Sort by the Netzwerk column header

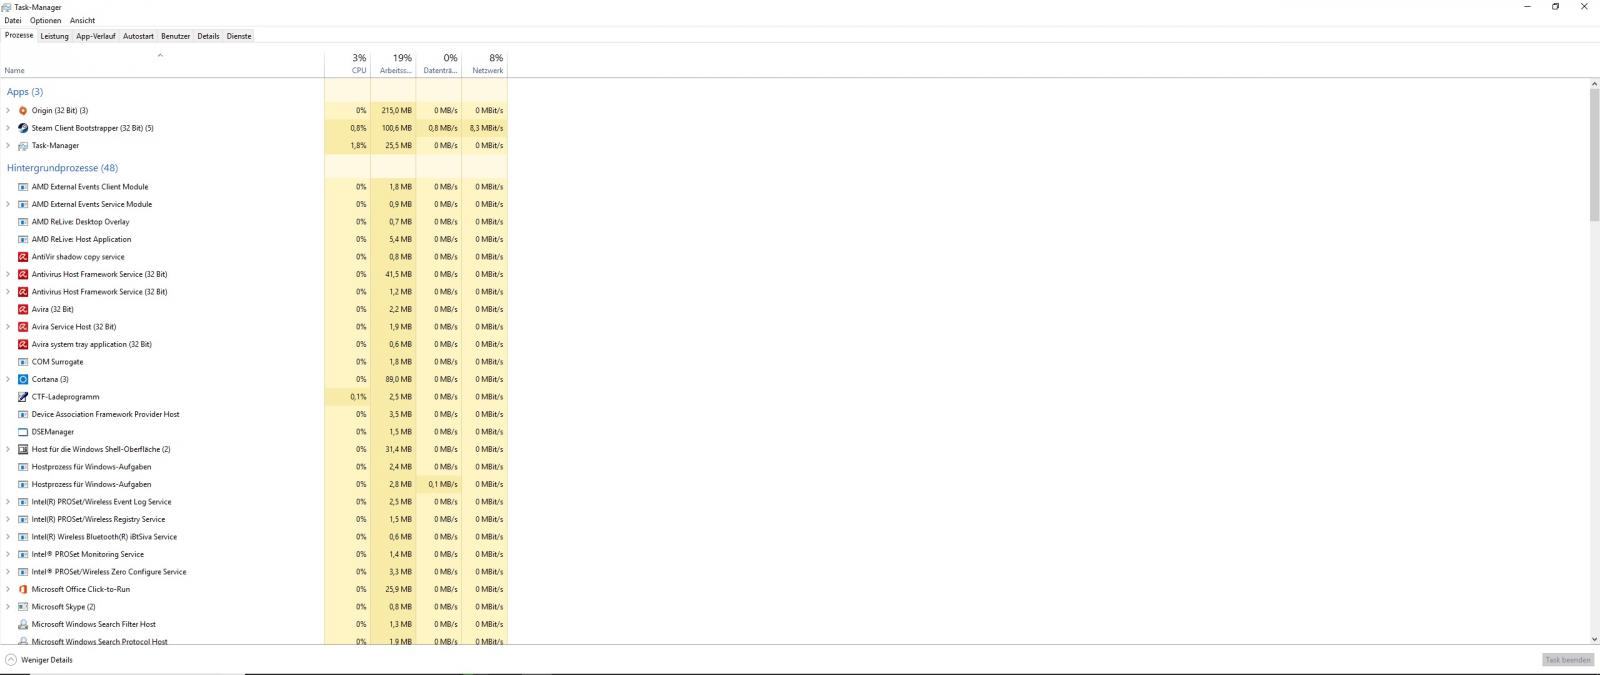click(x=485, y=64)
